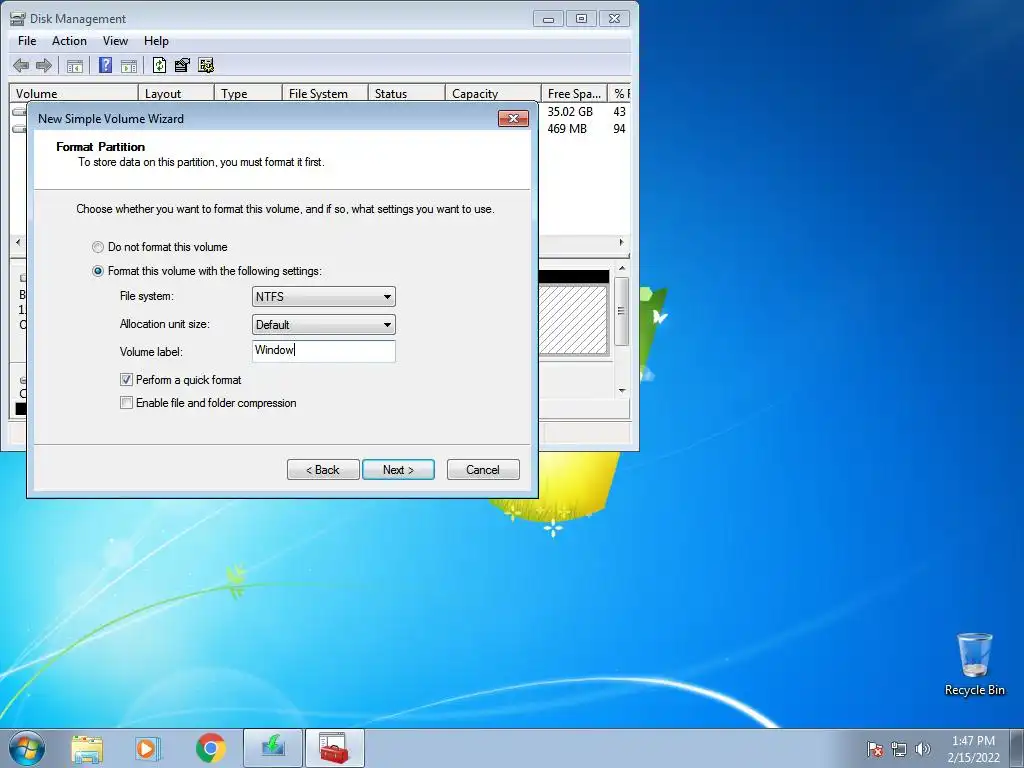The image size is (1024, 768).
Task: Sort by the Type column header
Action: (x=248, y=93)
